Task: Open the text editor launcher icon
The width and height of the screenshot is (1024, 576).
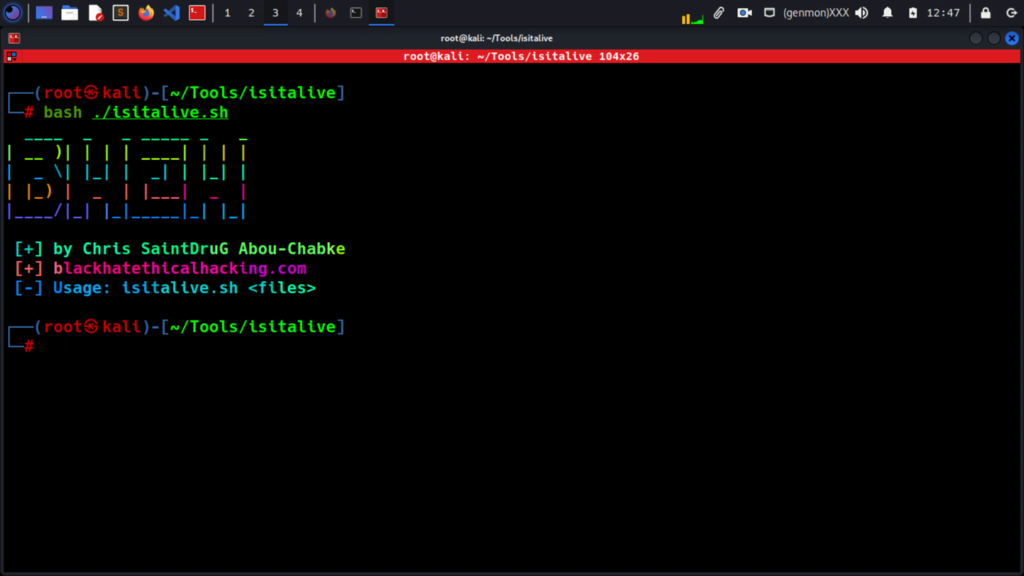Action: pyautogui.click(x=95, y=13)
